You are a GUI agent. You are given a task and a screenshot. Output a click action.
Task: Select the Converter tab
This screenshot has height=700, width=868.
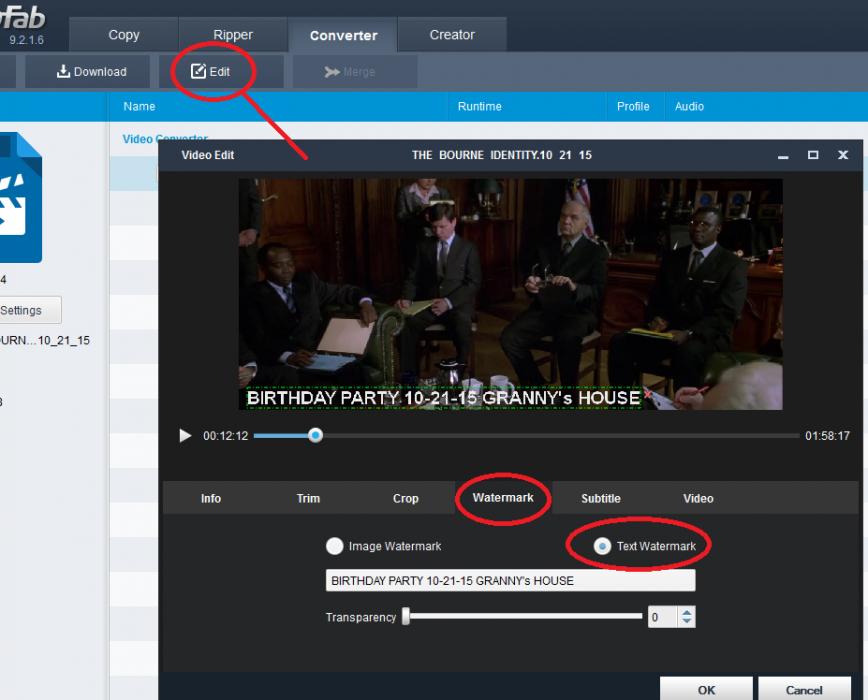point(343,35)
